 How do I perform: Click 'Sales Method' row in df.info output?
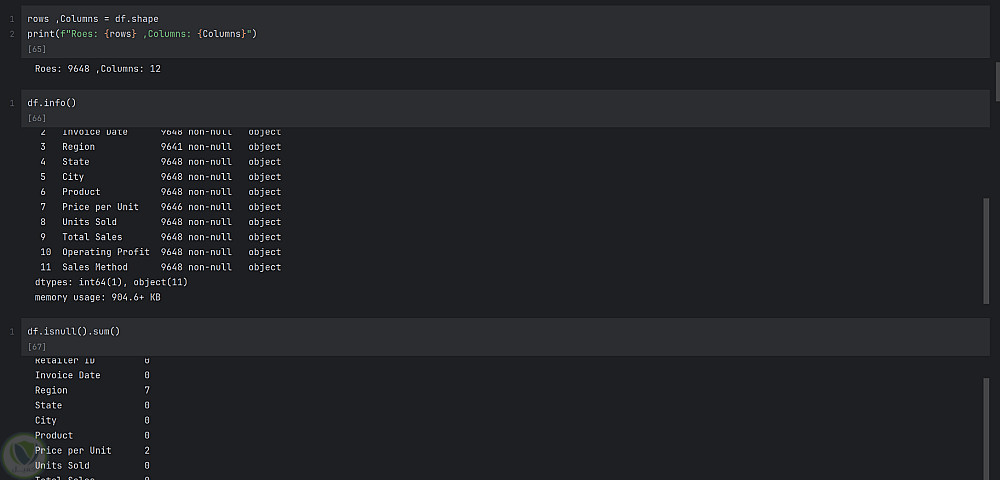[x=95, y=267]
